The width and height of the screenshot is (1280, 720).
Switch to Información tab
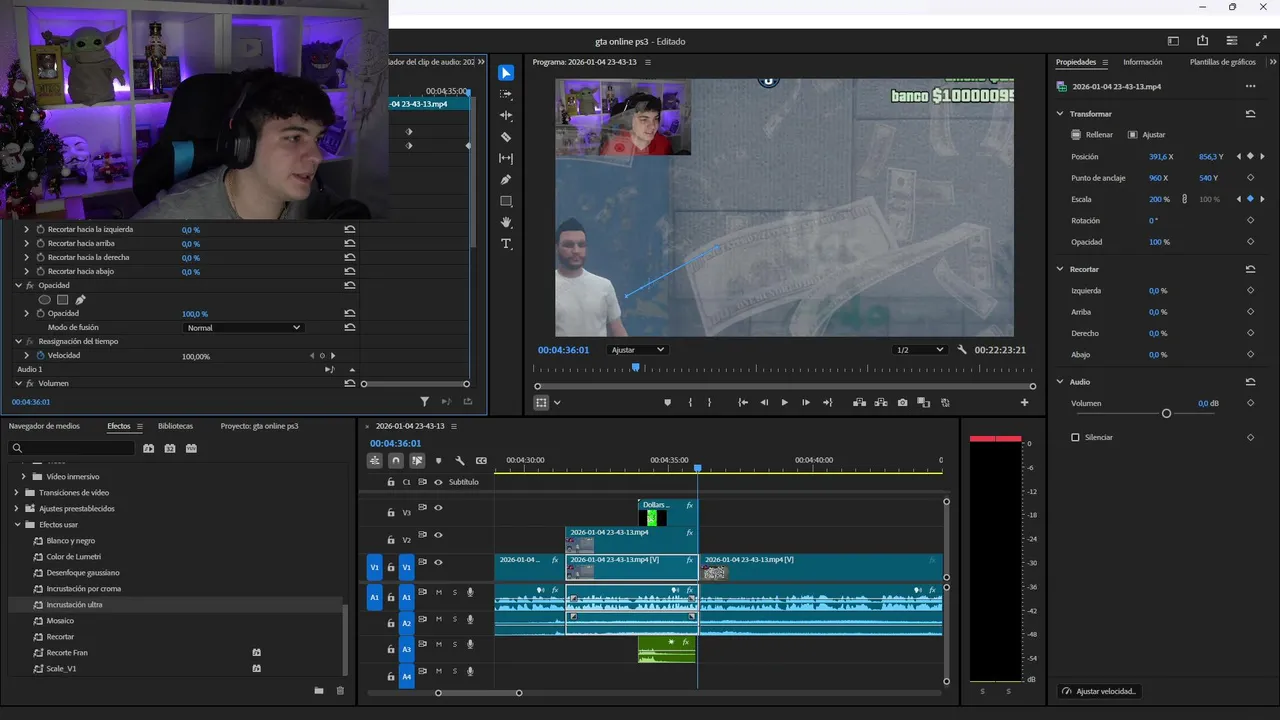pyautogui.click(x=1142, y=62)
